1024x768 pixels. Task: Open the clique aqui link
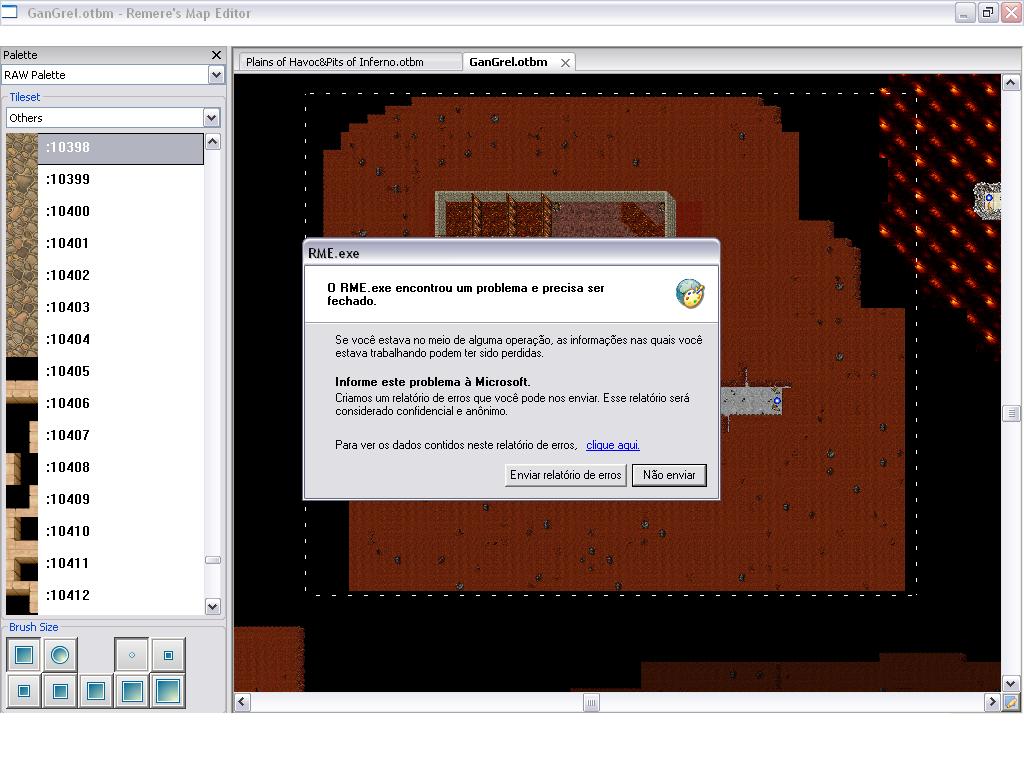(613, 445)
